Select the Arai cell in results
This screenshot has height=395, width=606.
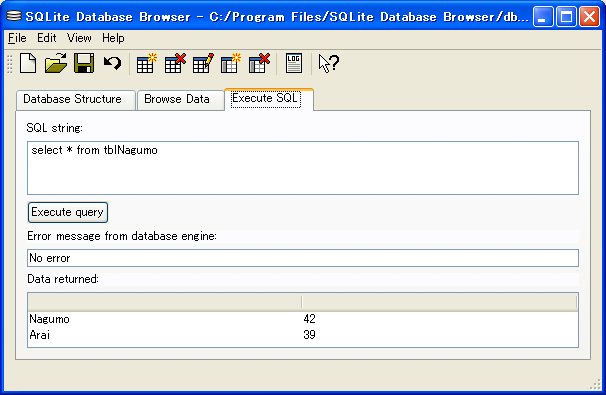point(39,335)
